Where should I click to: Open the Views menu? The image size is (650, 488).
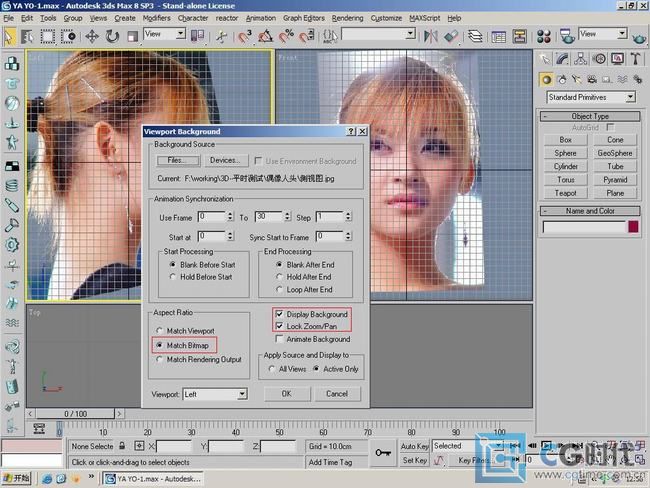coord(98,18)
